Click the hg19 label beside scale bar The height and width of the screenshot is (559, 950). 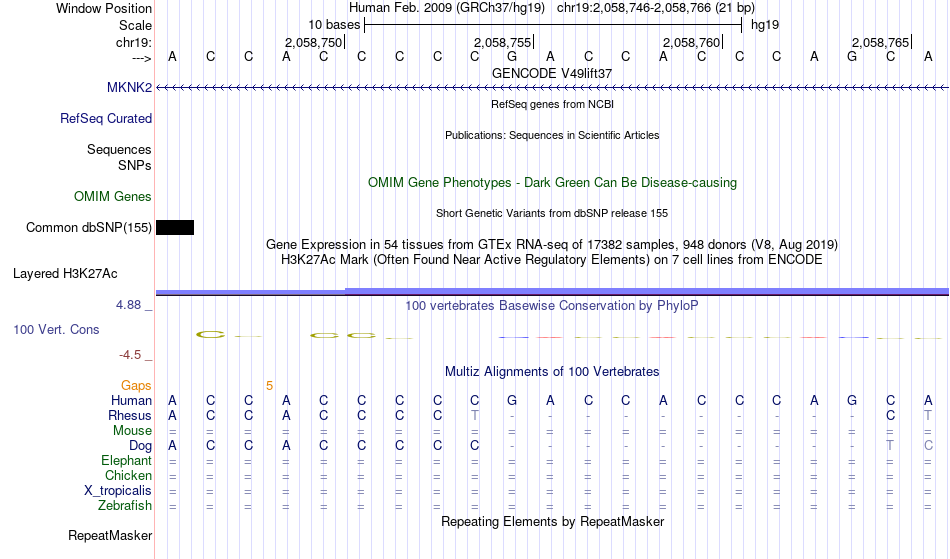765,25
